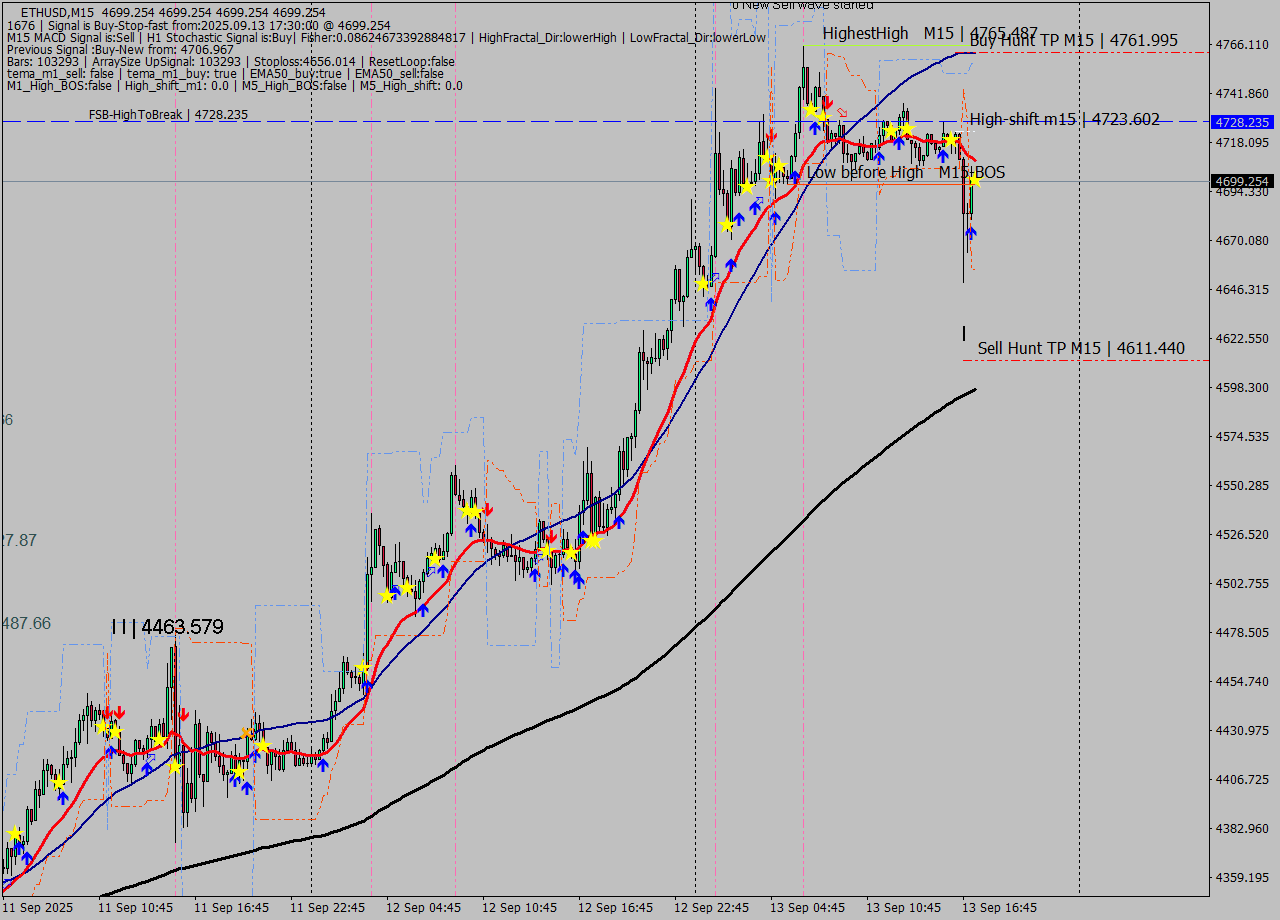This screenshot has height=920, width=1280.
Task: Click the 13 Sep 16:45 time axis label
Action: point(999,907)
